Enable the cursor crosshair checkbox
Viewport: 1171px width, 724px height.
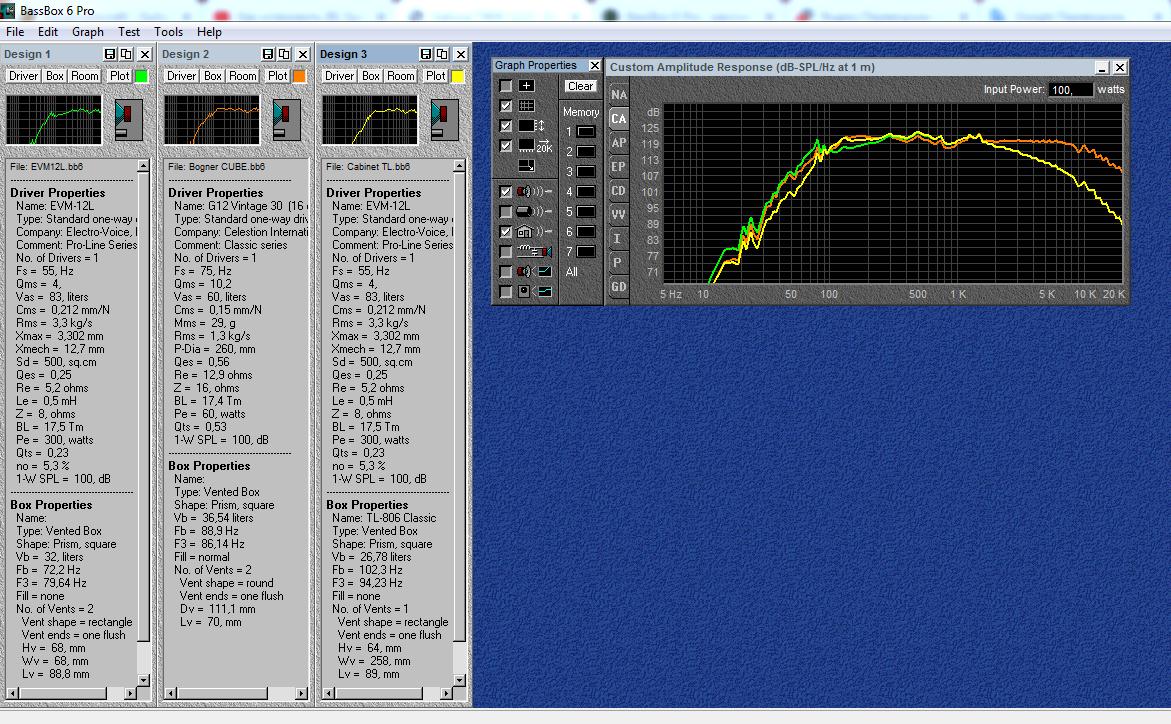pos(506,86)
